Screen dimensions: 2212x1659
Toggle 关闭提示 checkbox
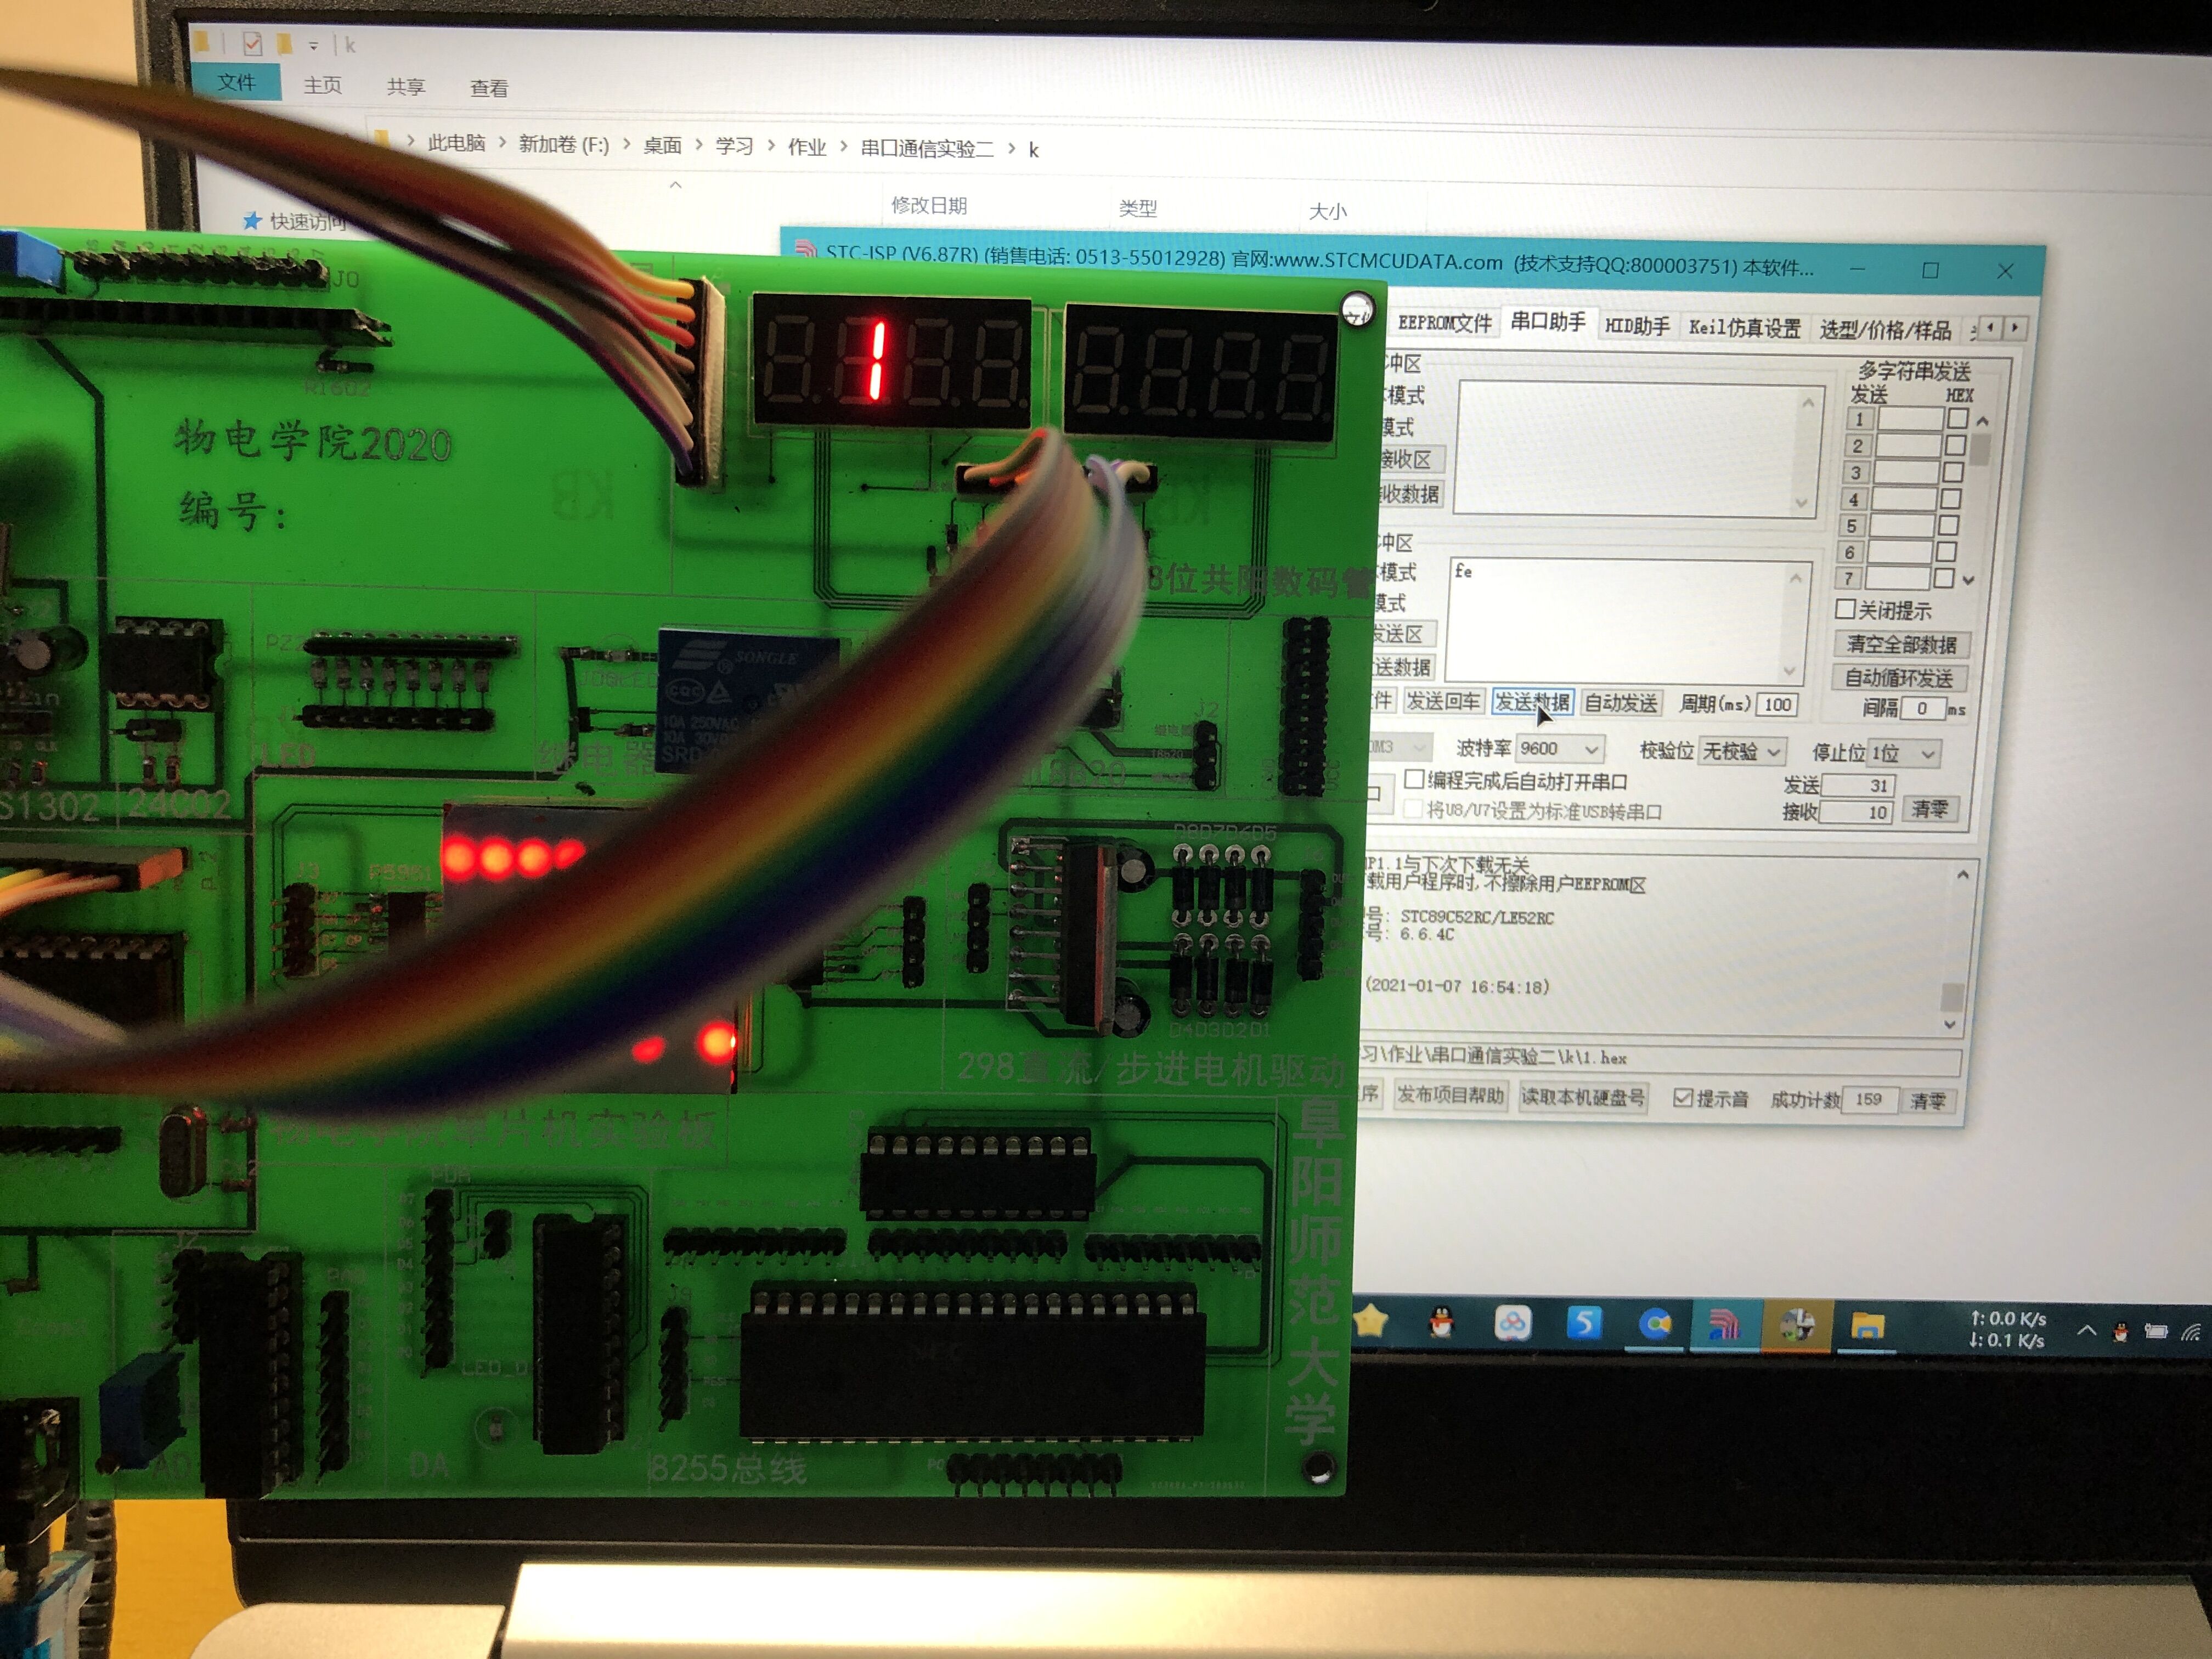pyautogui.click(x=1846, y=609)
